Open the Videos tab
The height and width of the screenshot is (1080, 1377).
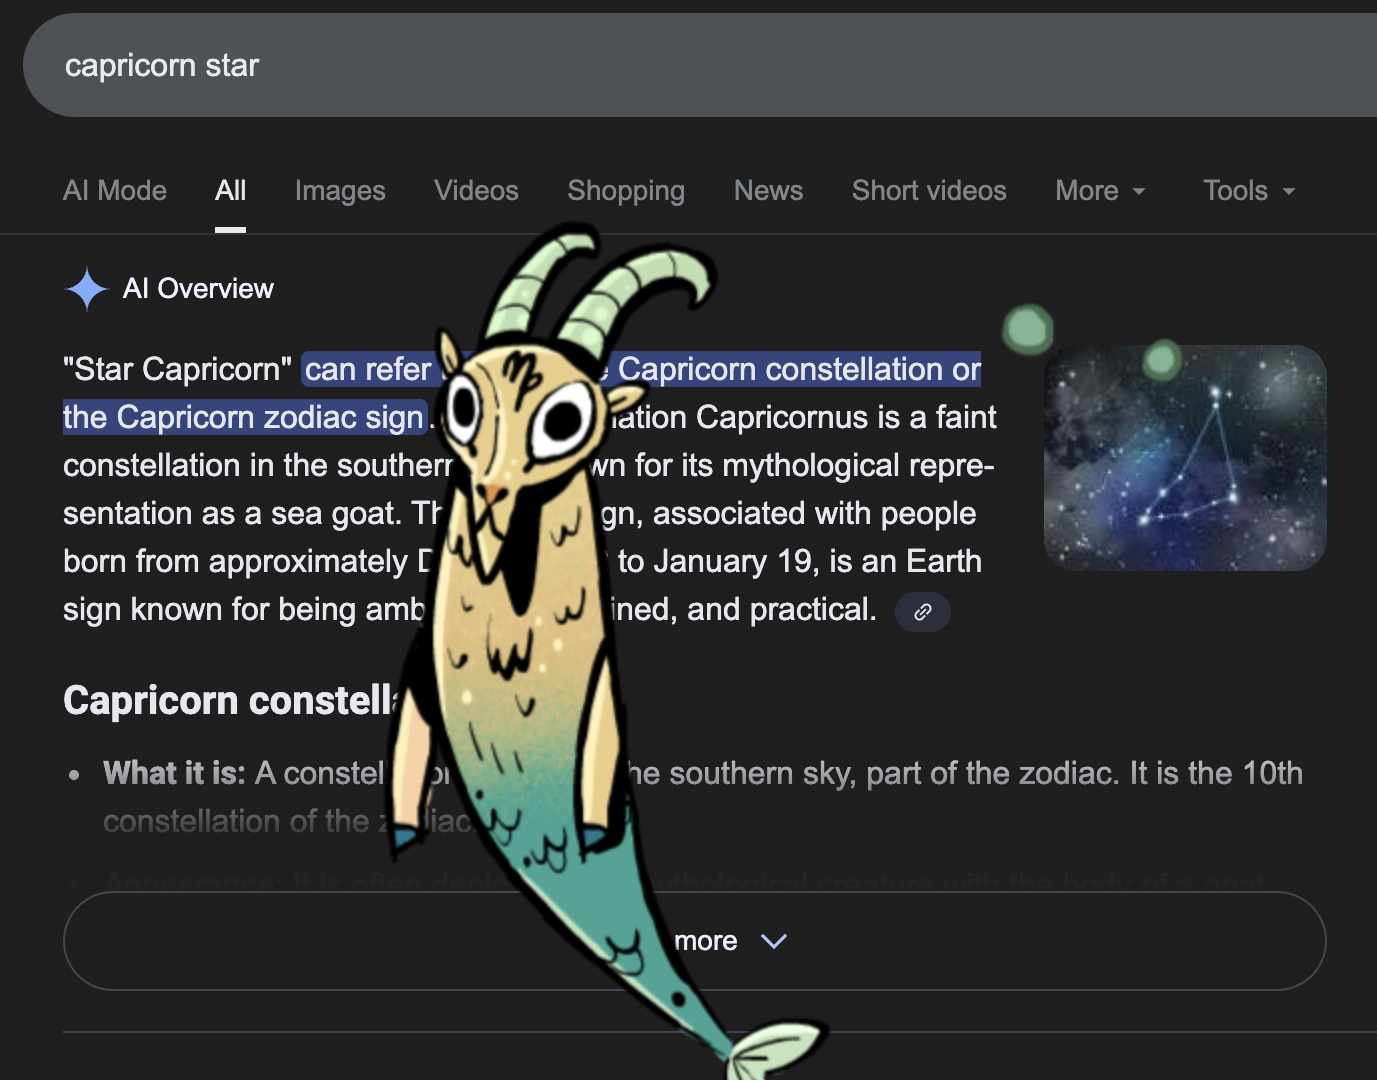pos(476,190)
